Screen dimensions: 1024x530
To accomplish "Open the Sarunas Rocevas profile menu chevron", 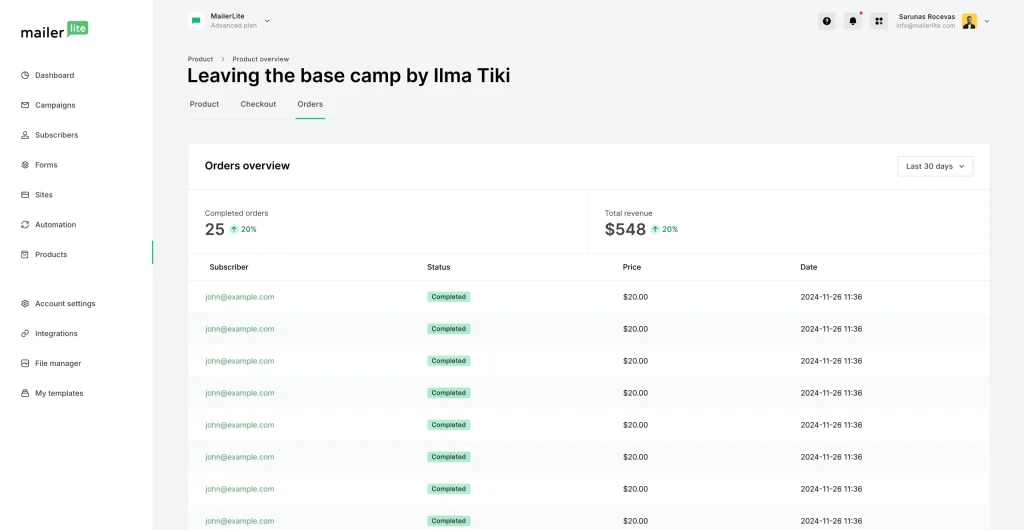I will pos(987,21).
